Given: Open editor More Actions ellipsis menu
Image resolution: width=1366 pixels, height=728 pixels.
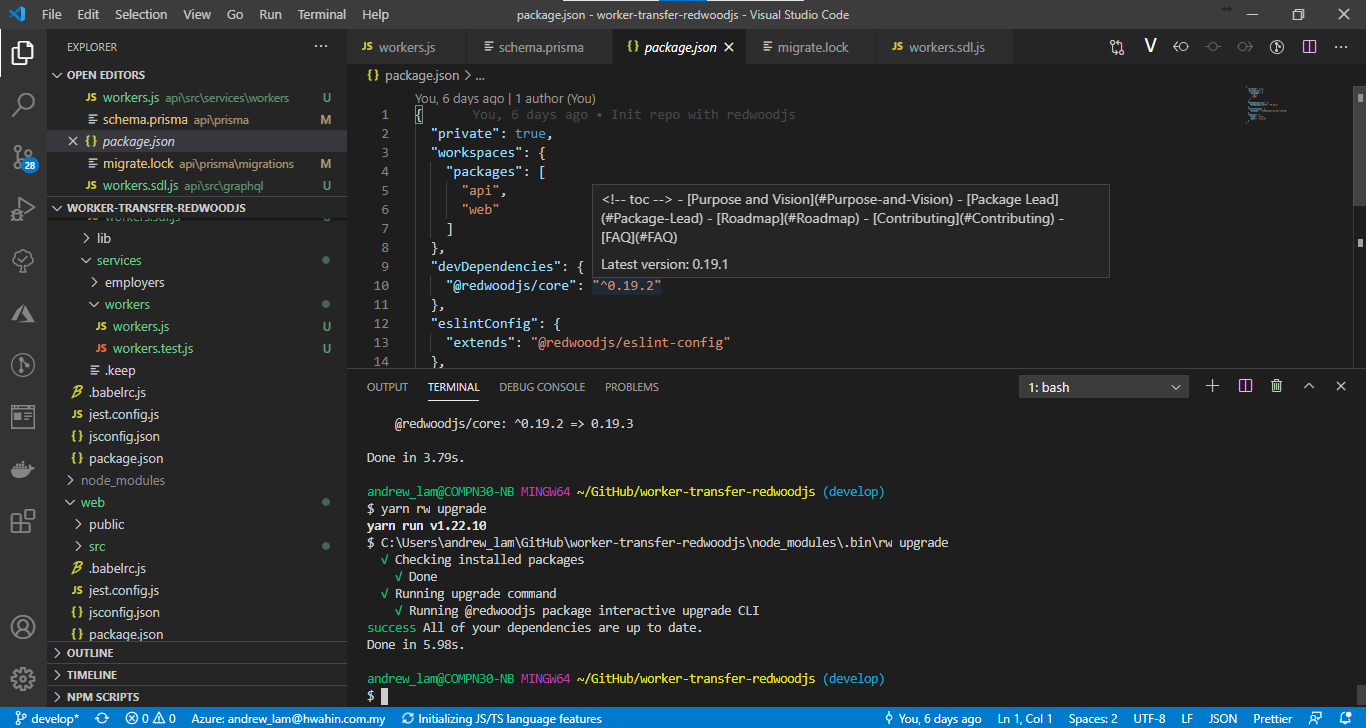Looking at the screenshot, I should [x=1341, y=47].
